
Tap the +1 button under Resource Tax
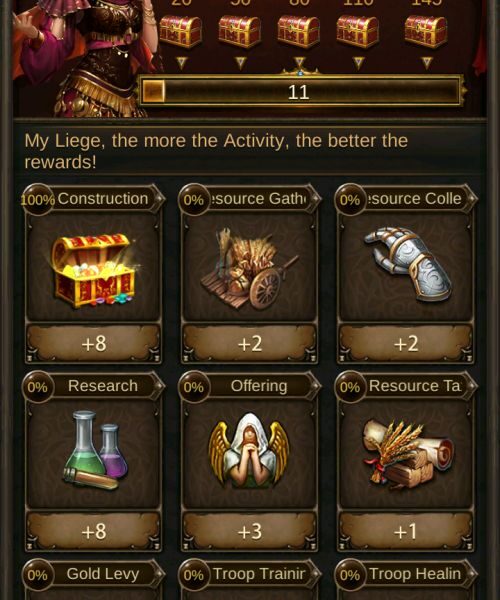[x=406, y=531]
